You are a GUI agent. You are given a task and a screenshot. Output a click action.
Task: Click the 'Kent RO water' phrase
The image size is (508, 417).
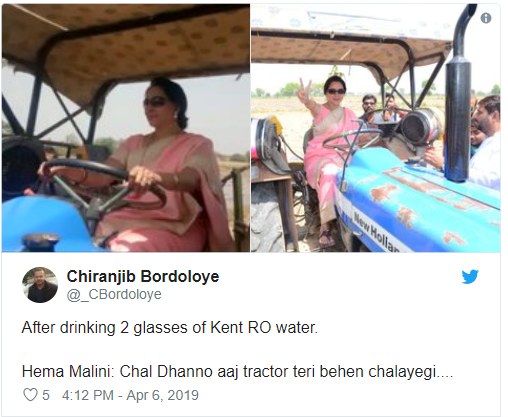tap(264, 328)
